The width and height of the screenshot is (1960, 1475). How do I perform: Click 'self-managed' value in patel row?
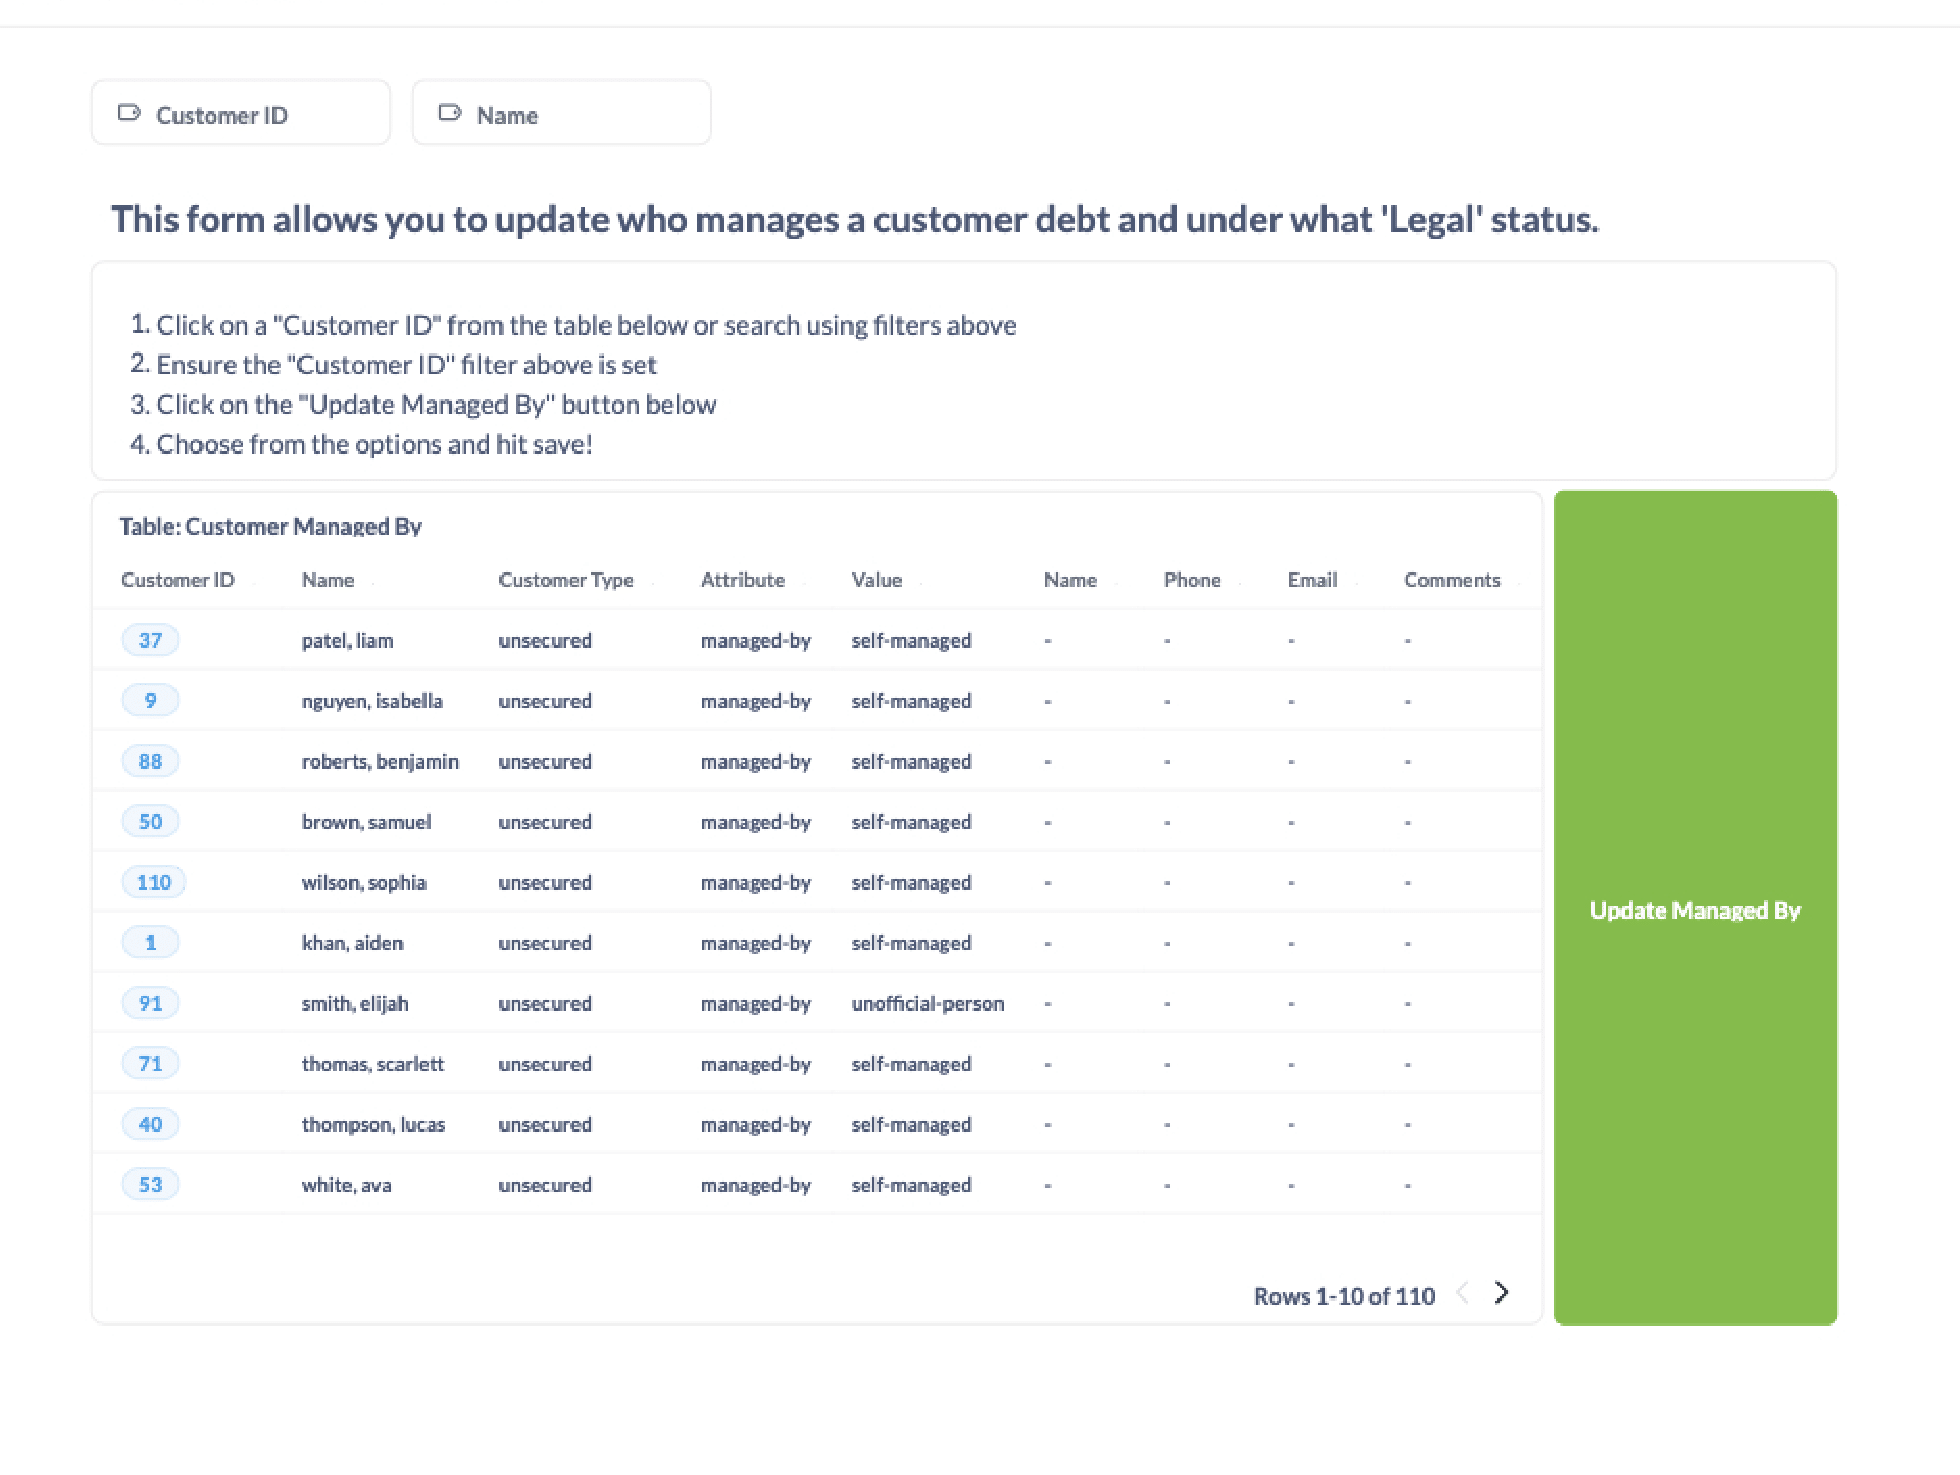coord(911,640)
